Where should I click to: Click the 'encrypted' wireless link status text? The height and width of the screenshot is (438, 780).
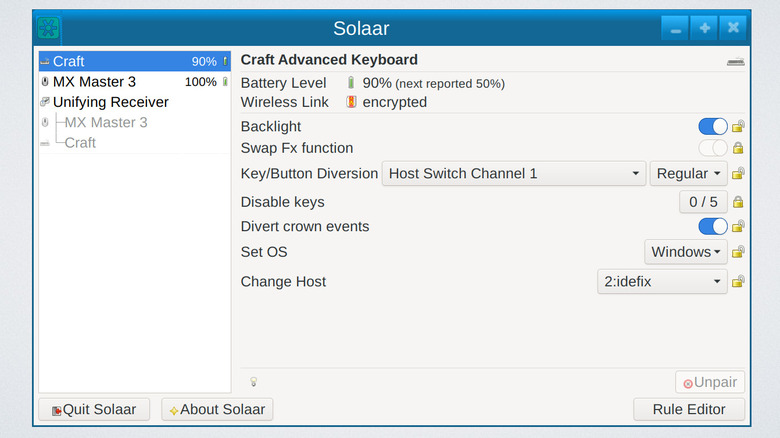click(394, 102)
